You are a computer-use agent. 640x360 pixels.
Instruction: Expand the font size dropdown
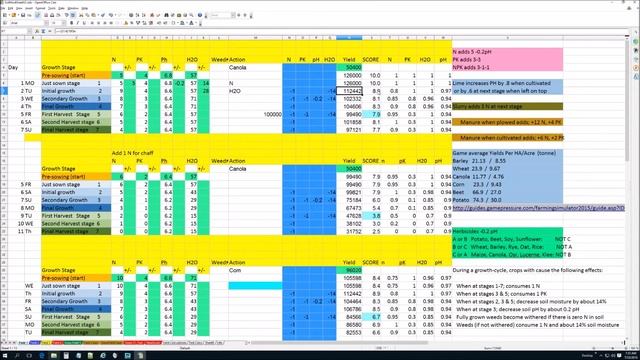[64, 23]
